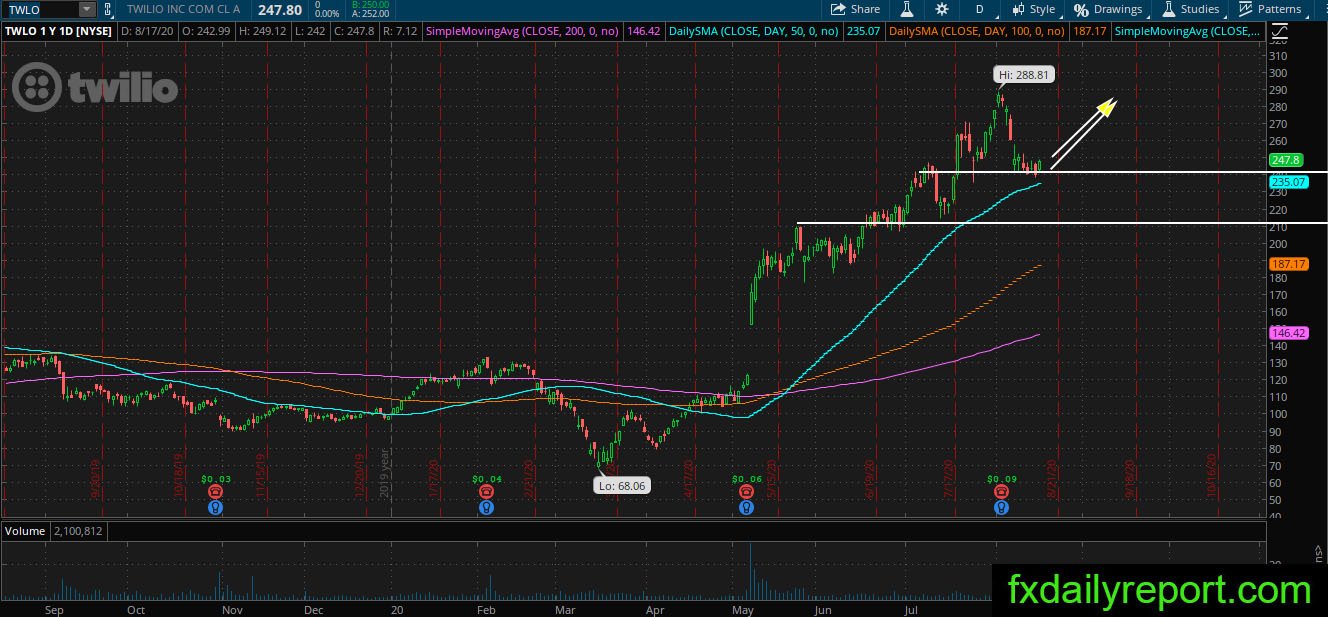
Task: Click the Lo: 68.06 price bubble
Action: click(621, 485)
